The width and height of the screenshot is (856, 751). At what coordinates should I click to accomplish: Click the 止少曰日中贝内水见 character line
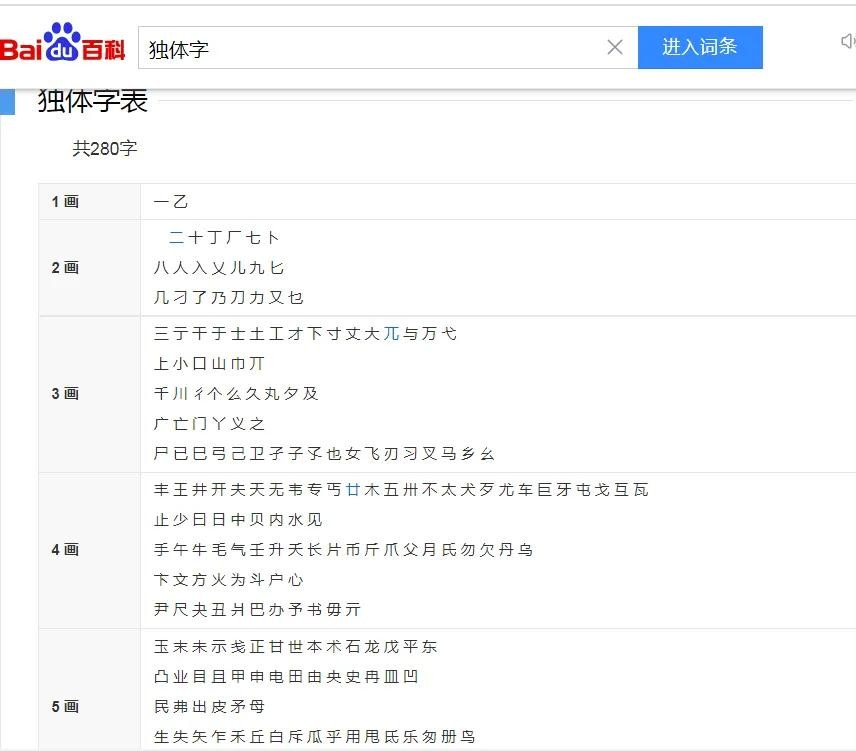238,520
